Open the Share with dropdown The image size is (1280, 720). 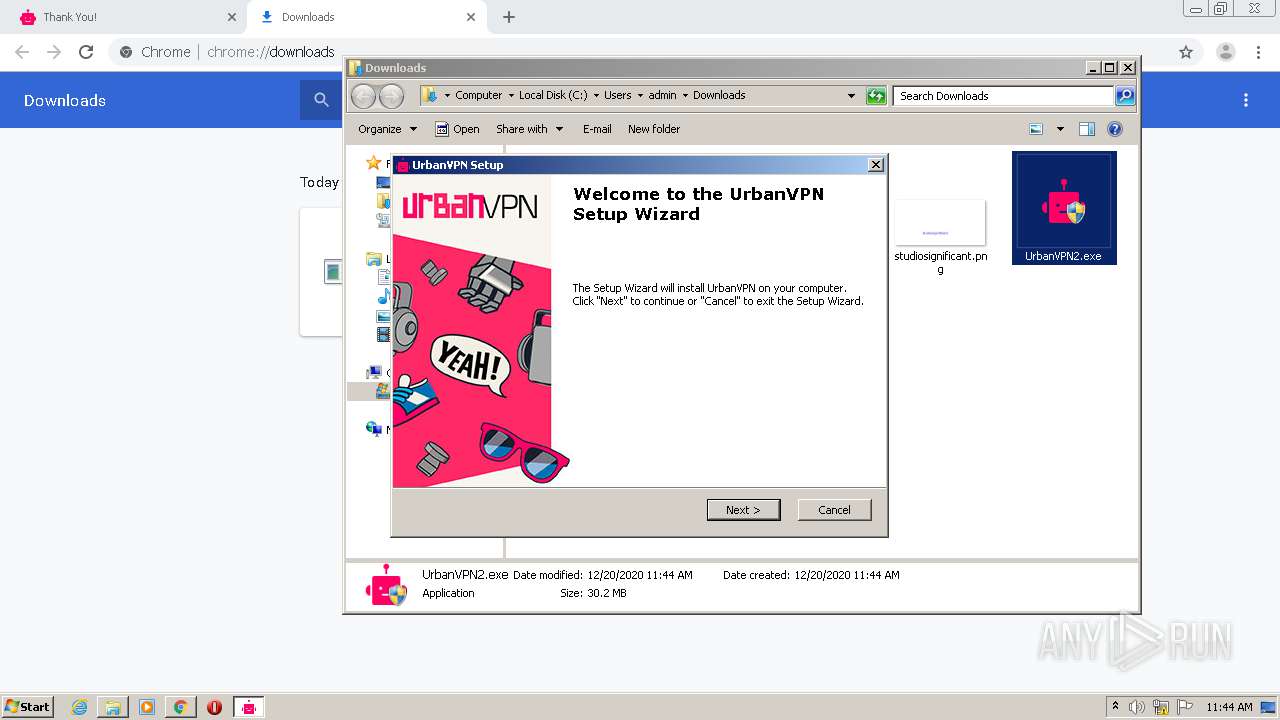click(530, 129)
